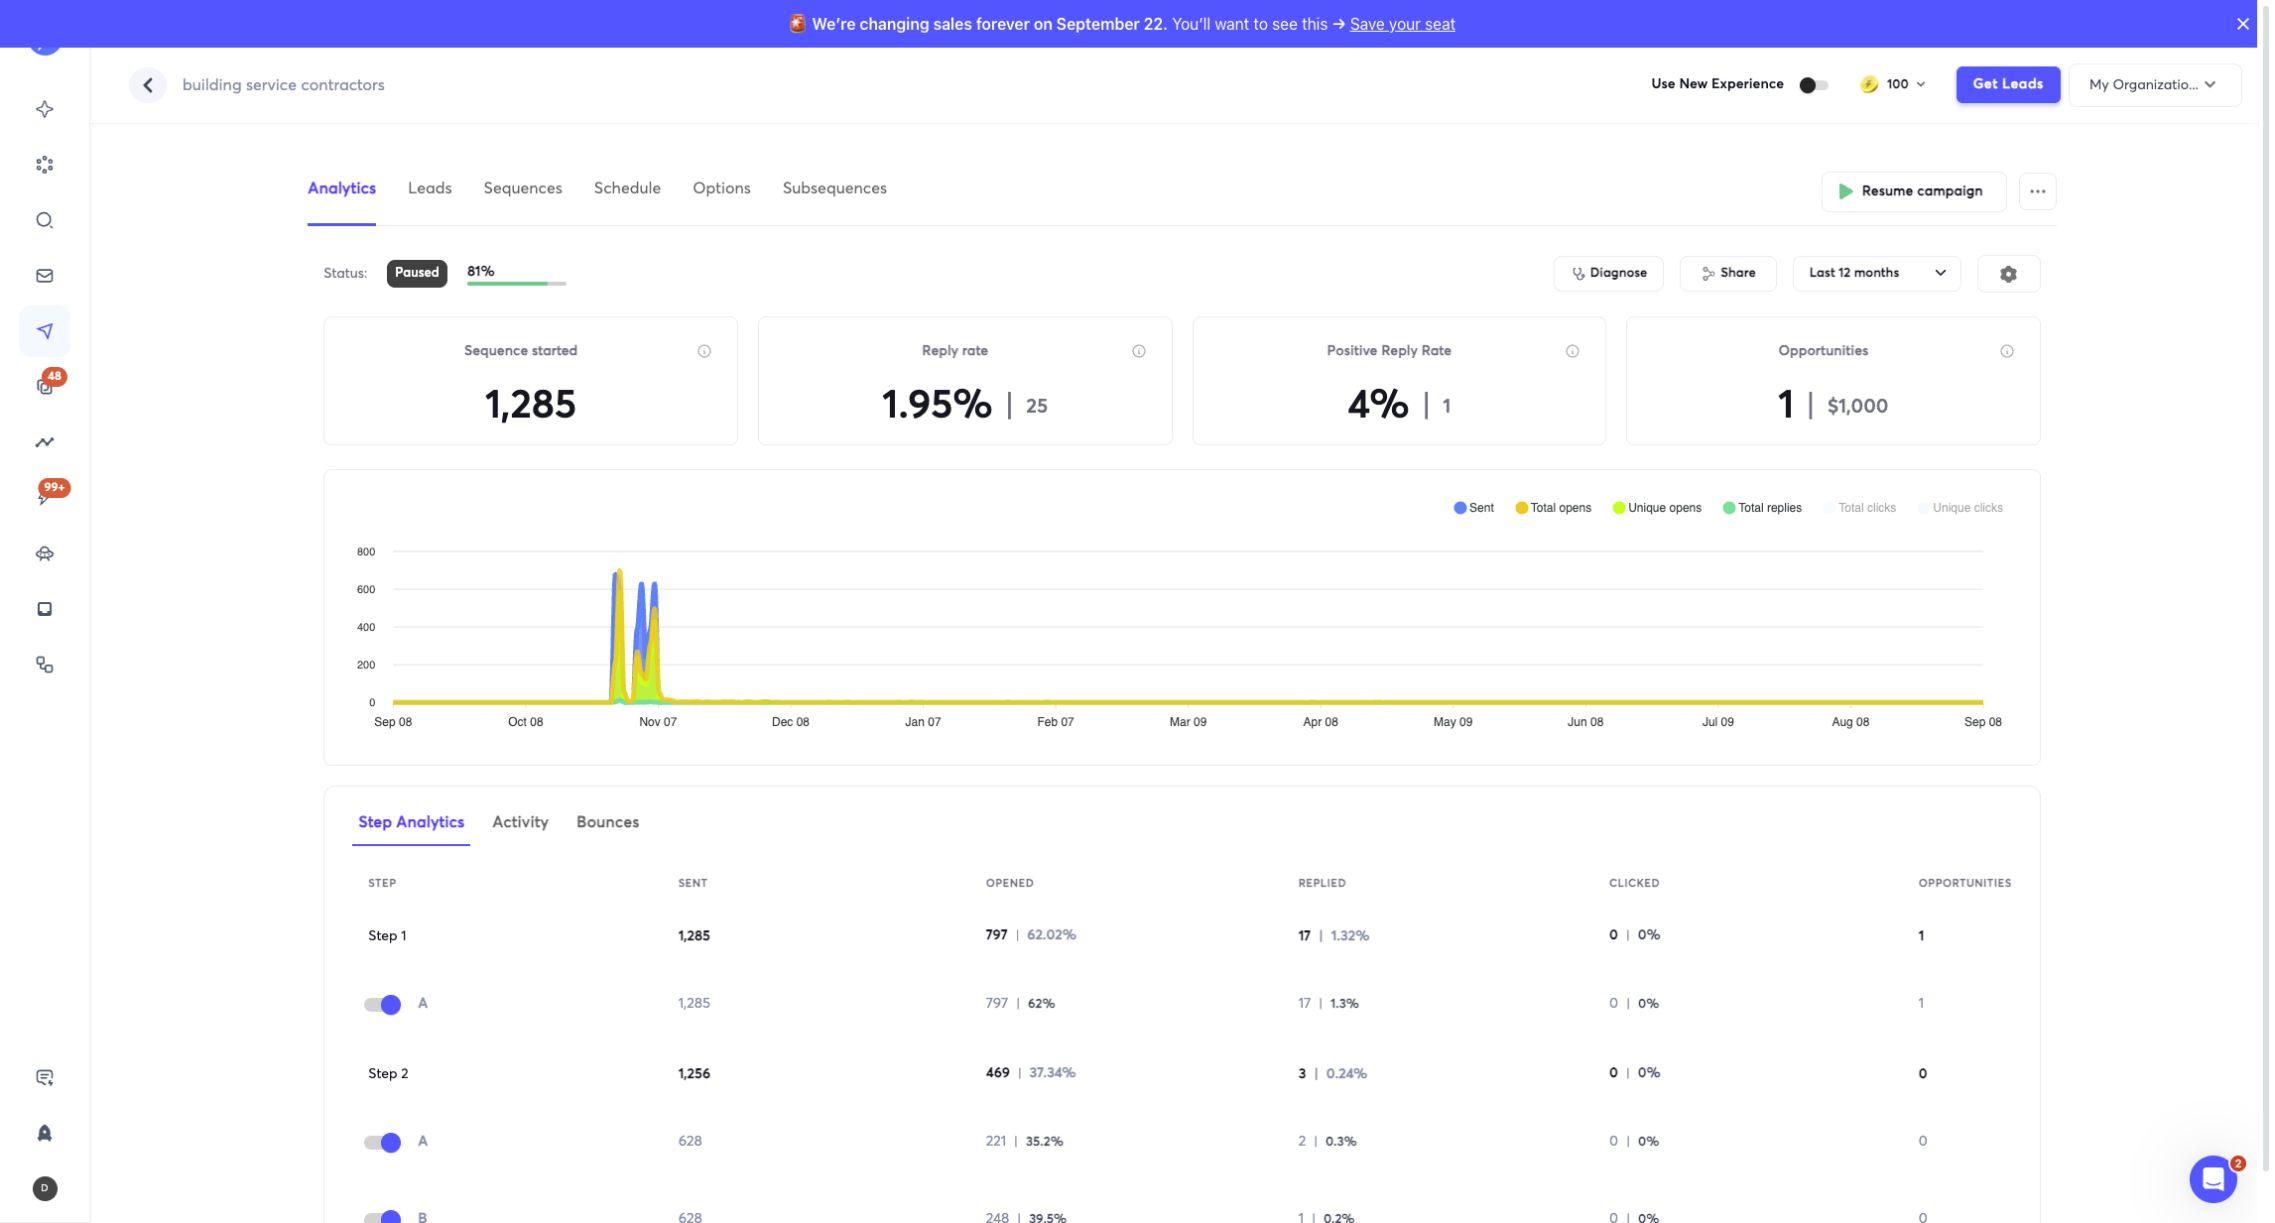Screen dimensions: 2275x1223
Task: Click info icon on Reply rate card
Action: point(1138,351)
